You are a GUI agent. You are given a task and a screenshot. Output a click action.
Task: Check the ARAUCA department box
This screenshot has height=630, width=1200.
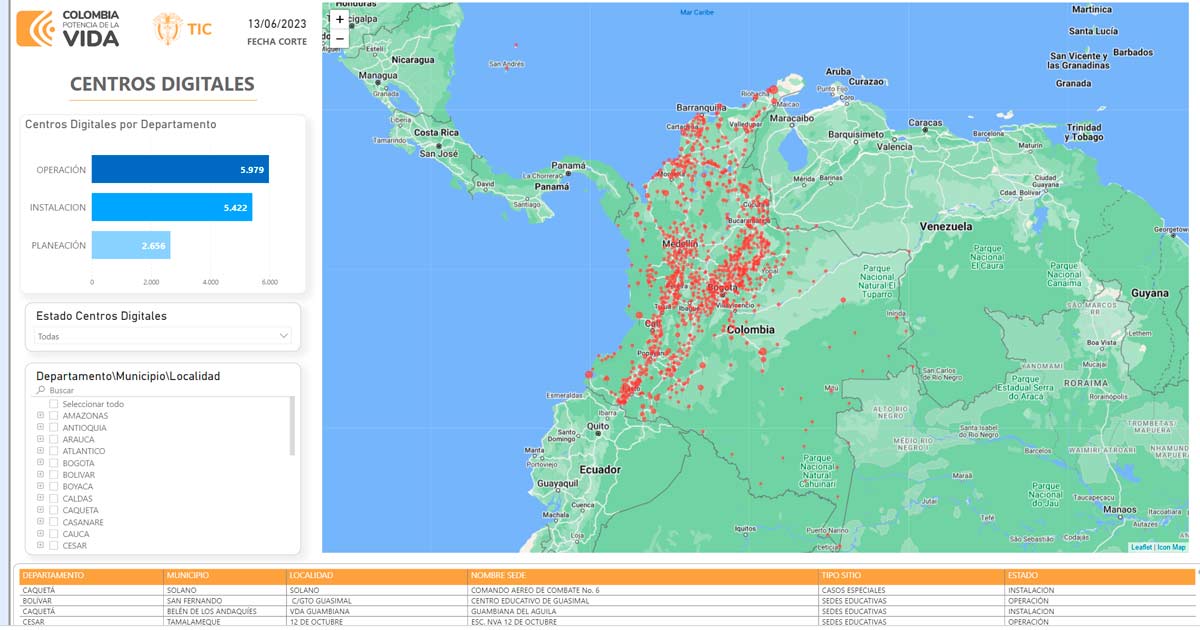pos(53,439)
